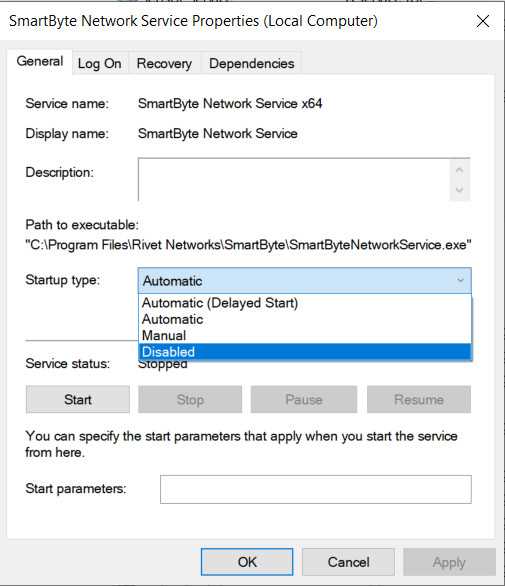Click inside the Description text box
This screenshot has width=505, height=586.
pyautogui.click(x=294, y=180)
